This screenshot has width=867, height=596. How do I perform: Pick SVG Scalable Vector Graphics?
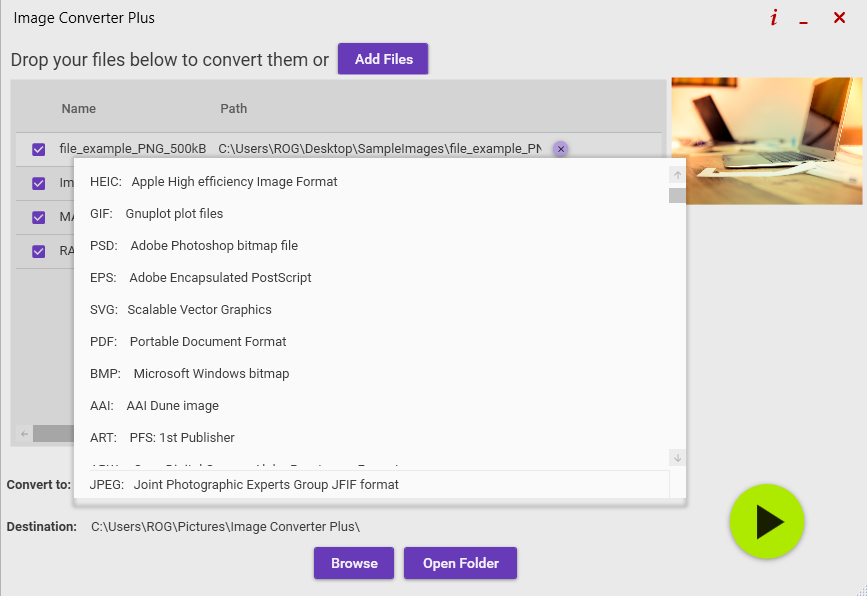tap(371, 310)
